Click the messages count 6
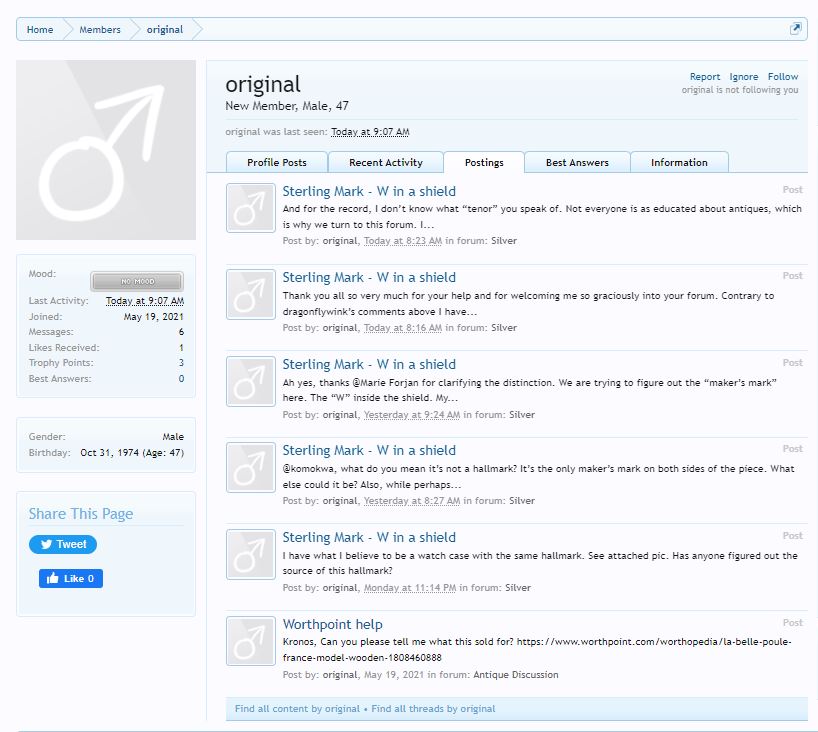Viewport: 818px width, 732px height. (x=181, y=332)
